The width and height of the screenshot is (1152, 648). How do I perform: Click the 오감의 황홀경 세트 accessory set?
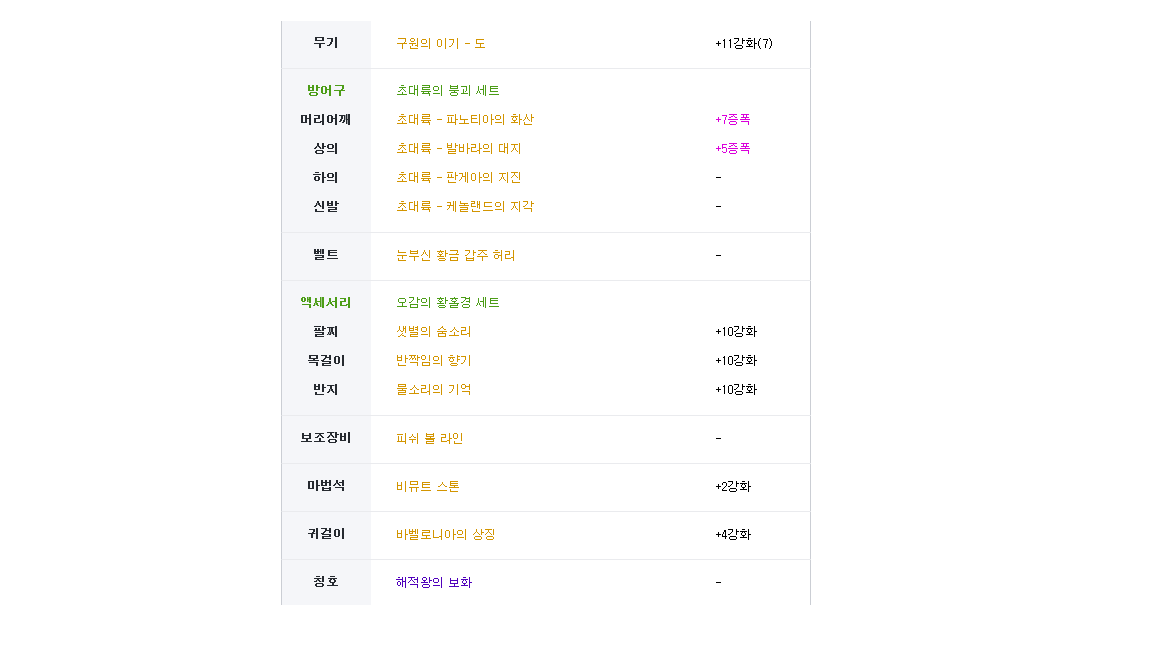(x=447, y=303)
